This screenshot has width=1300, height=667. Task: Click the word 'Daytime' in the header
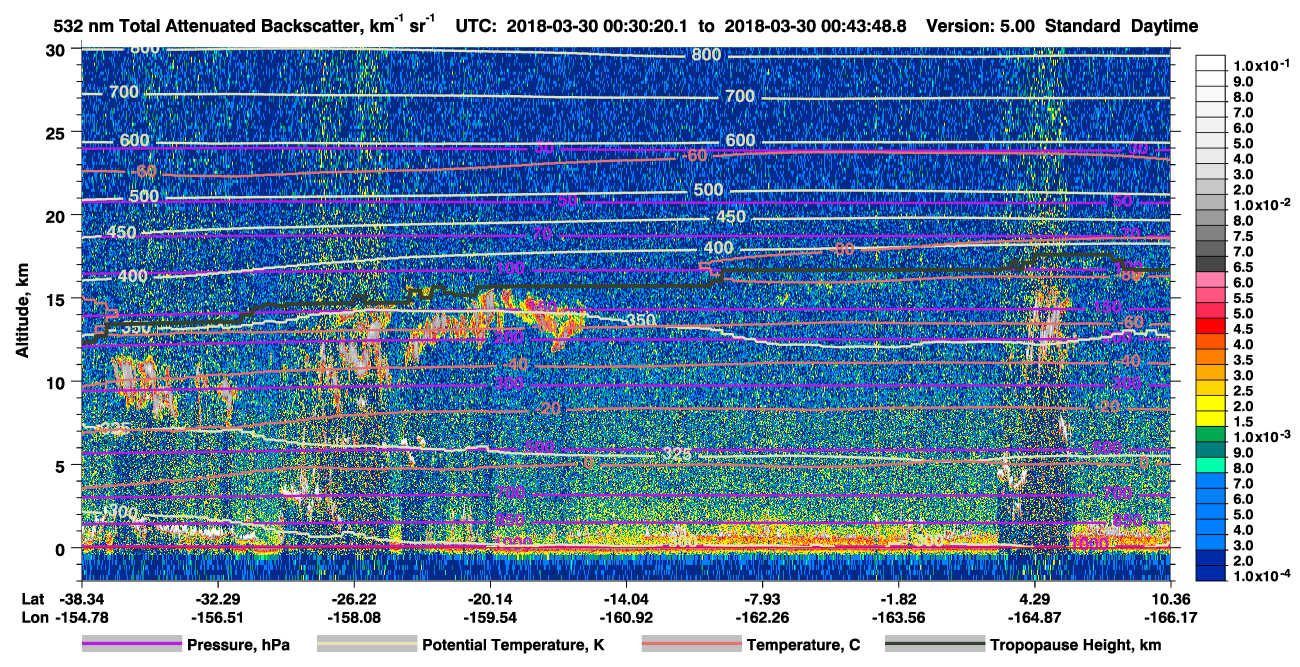click(x=1166, y=26)
